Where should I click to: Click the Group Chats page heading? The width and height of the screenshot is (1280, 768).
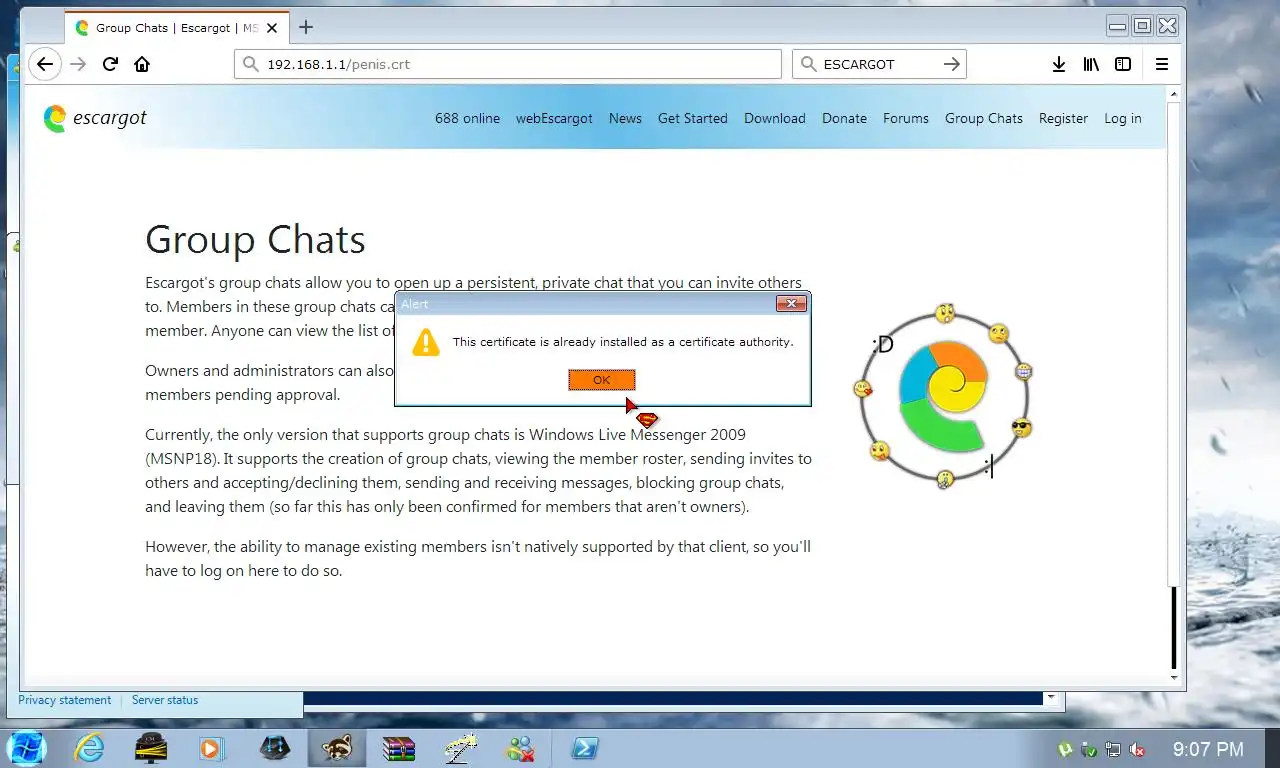pyautogui.click(x=255, y=240)
